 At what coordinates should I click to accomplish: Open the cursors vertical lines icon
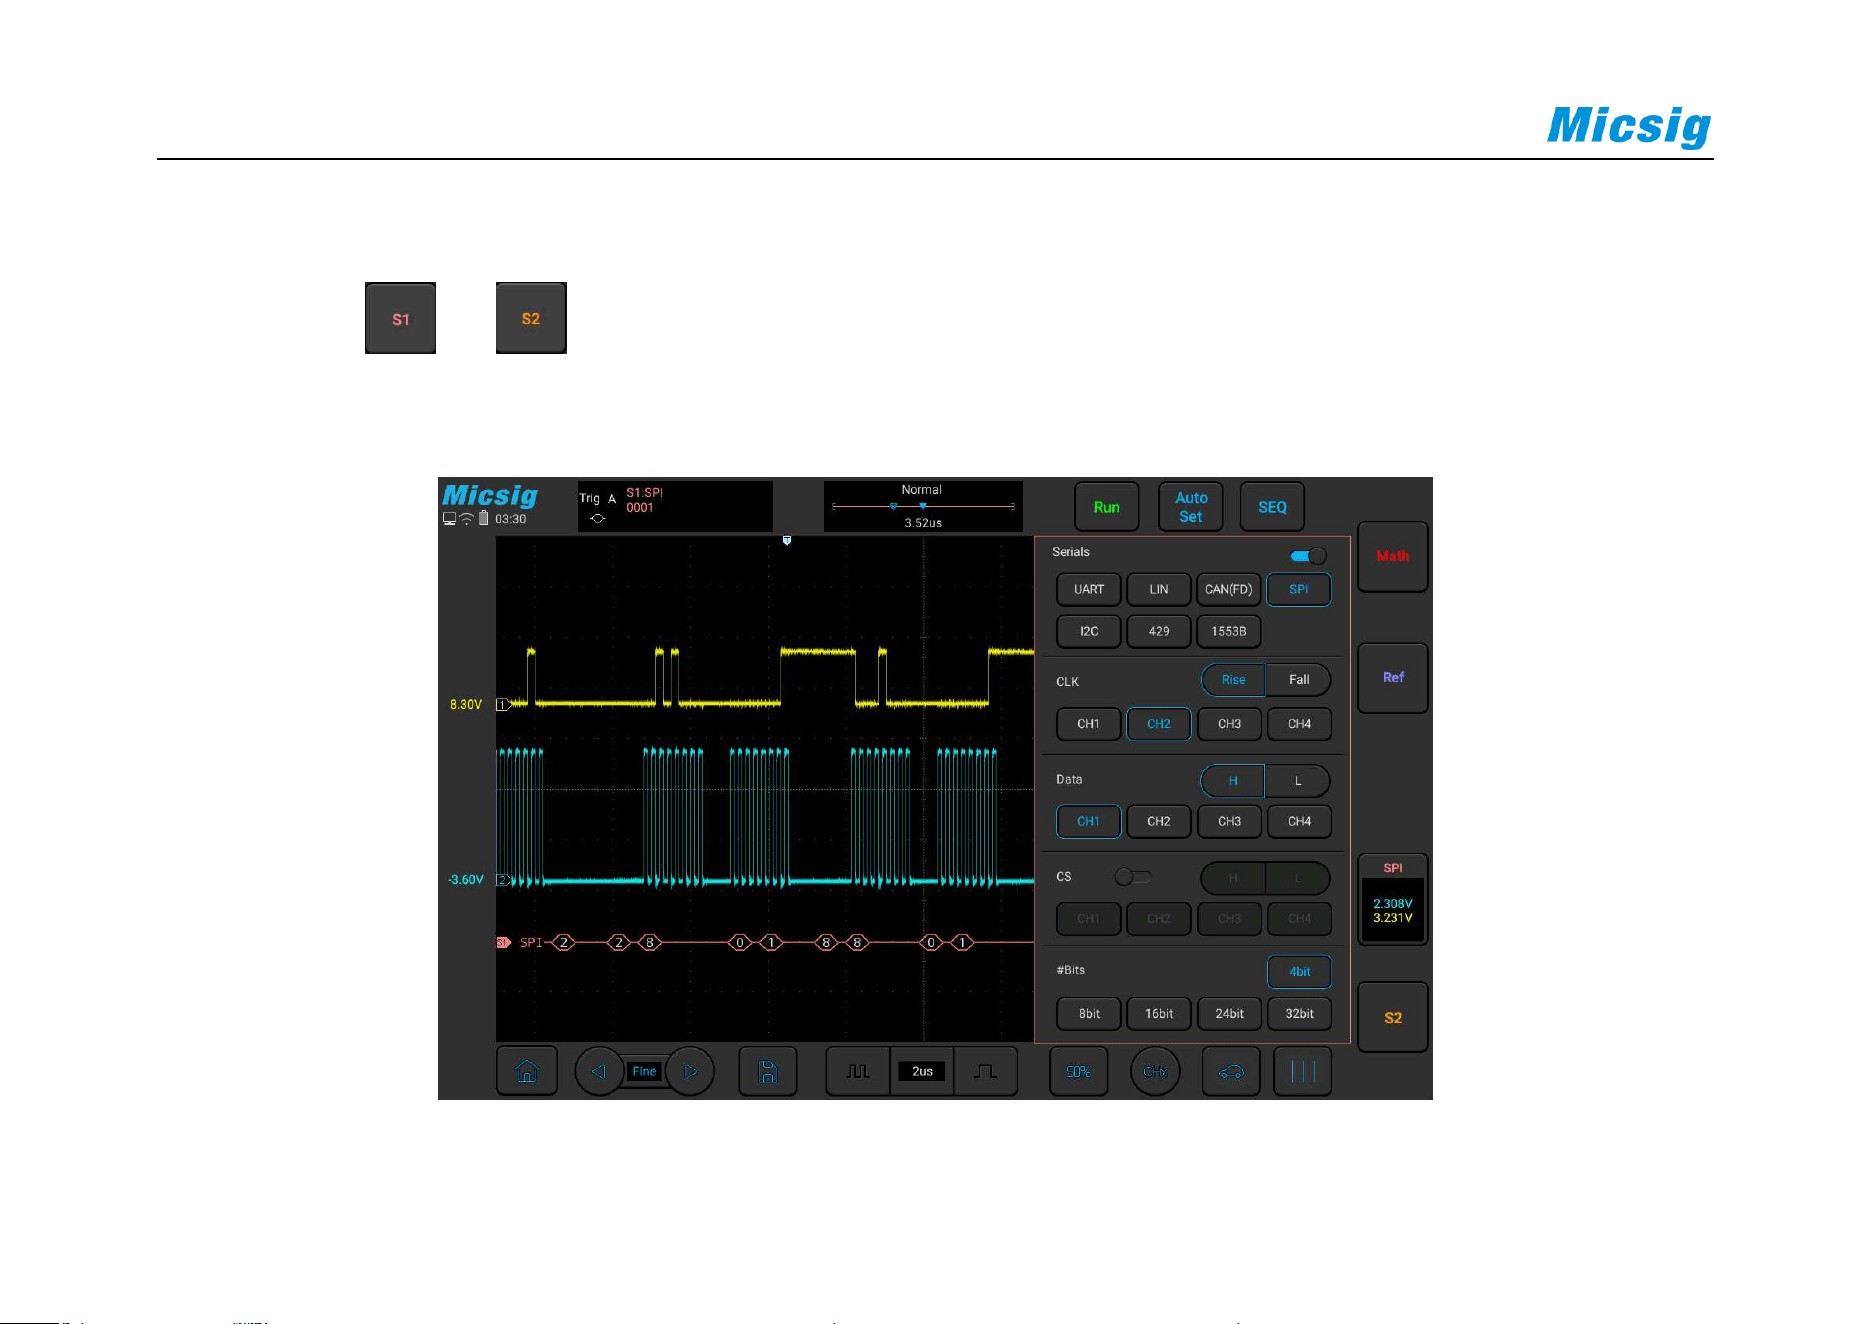pos(1302,1071)
